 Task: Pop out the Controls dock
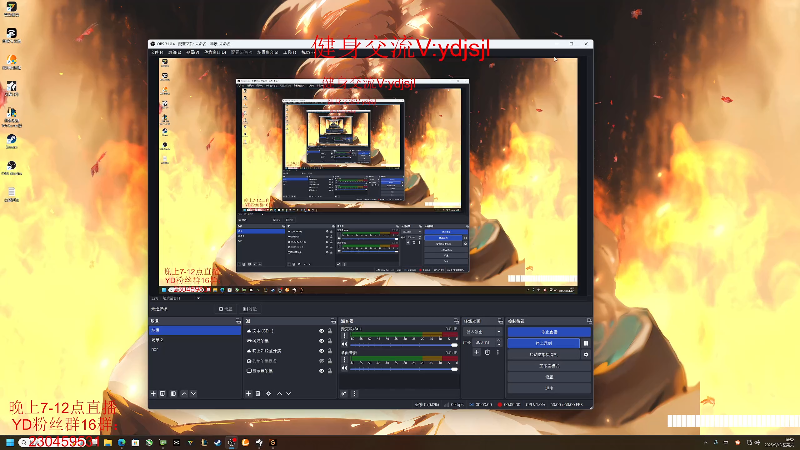tap(589, 321)
